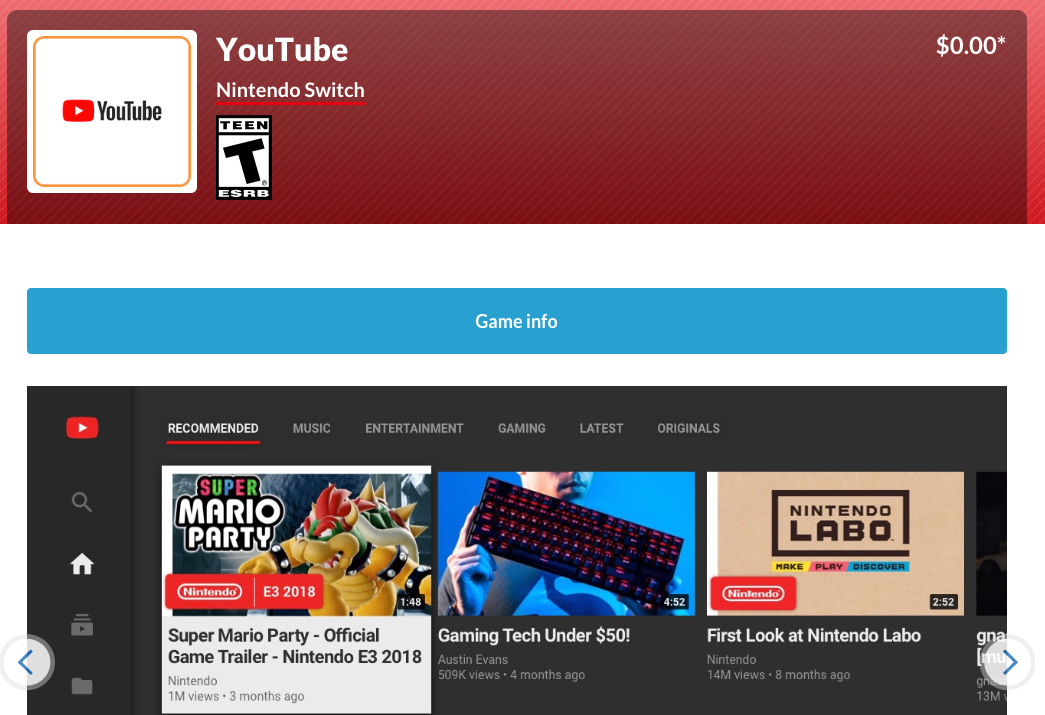Switch to the Recommended tab

[213, 428]
